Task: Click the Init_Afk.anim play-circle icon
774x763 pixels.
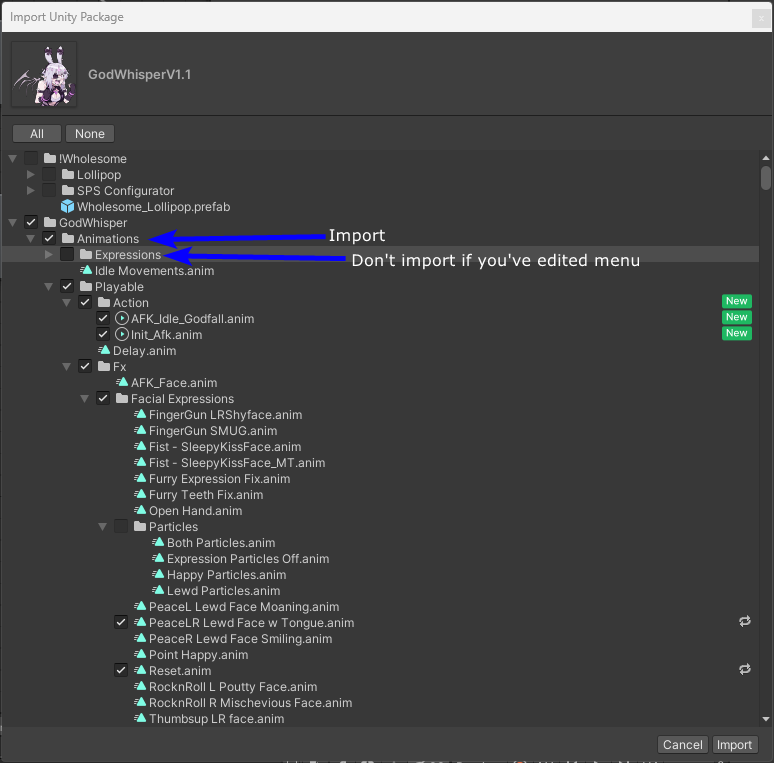Action: (x=121, y=335)
